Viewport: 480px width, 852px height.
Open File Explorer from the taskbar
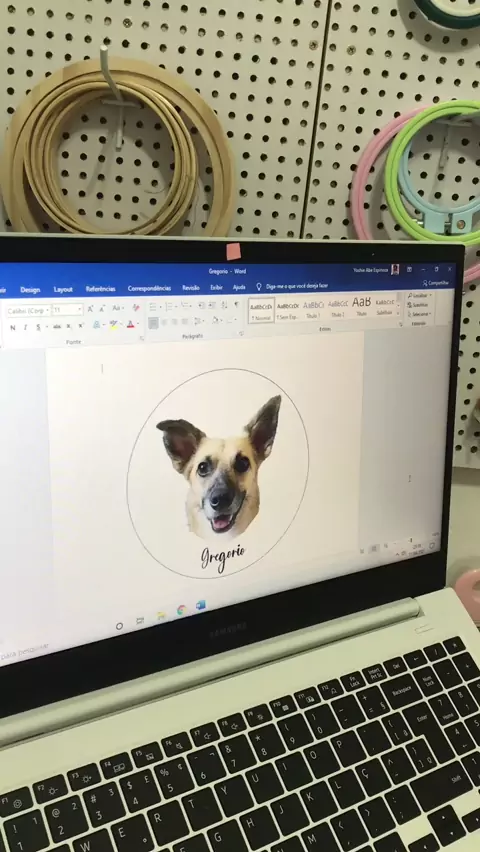click(161, 616)
